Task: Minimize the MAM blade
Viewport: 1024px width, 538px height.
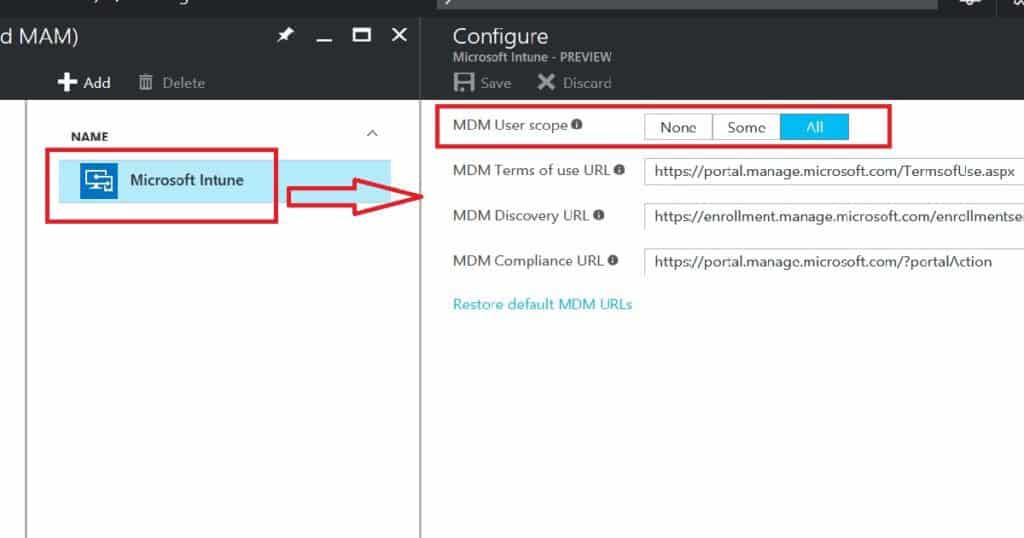Action: tap(324, 40)
